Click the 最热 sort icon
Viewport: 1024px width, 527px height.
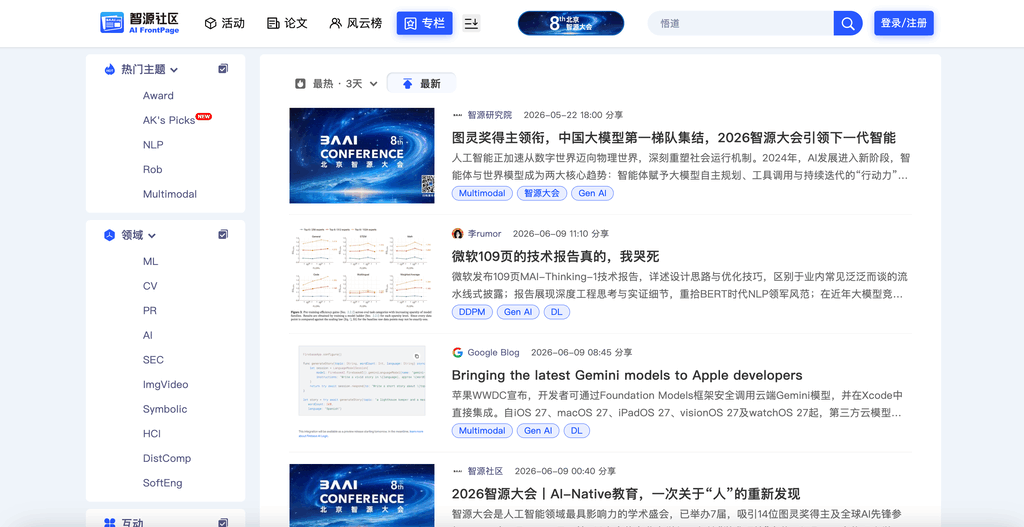[x=300, y=84]
